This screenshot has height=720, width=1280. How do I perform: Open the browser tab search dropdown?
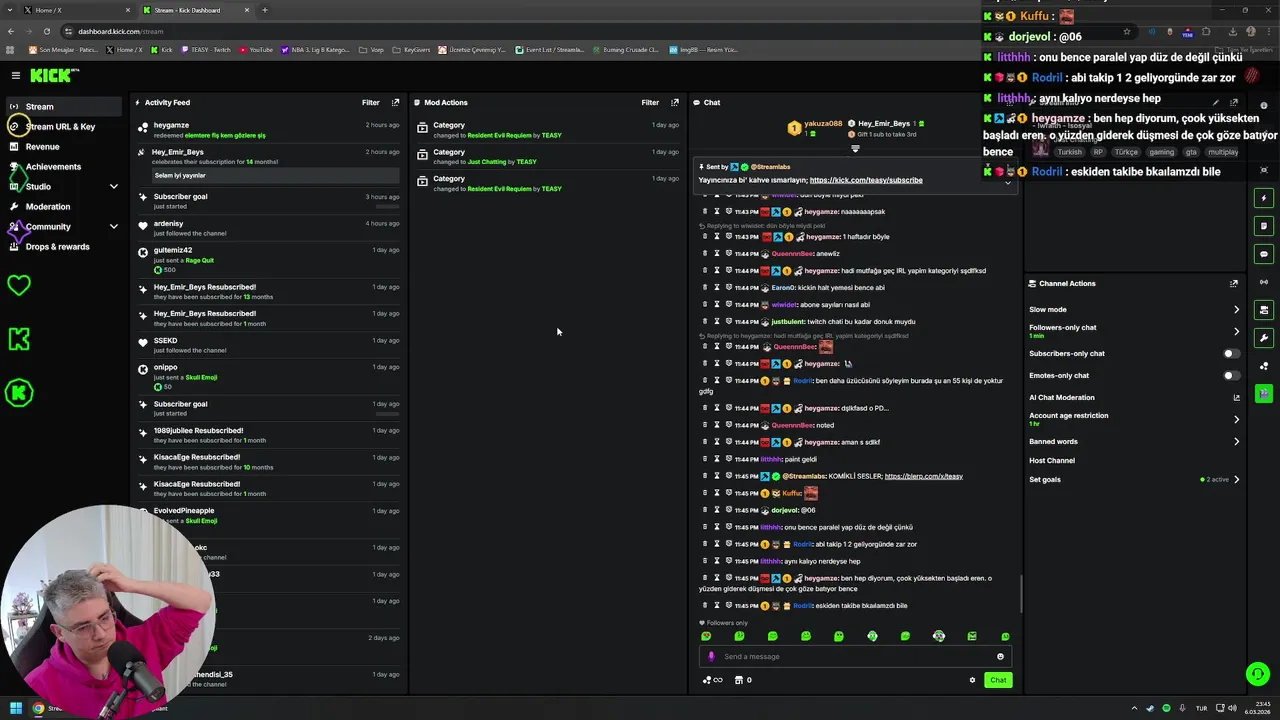[11, 10]
